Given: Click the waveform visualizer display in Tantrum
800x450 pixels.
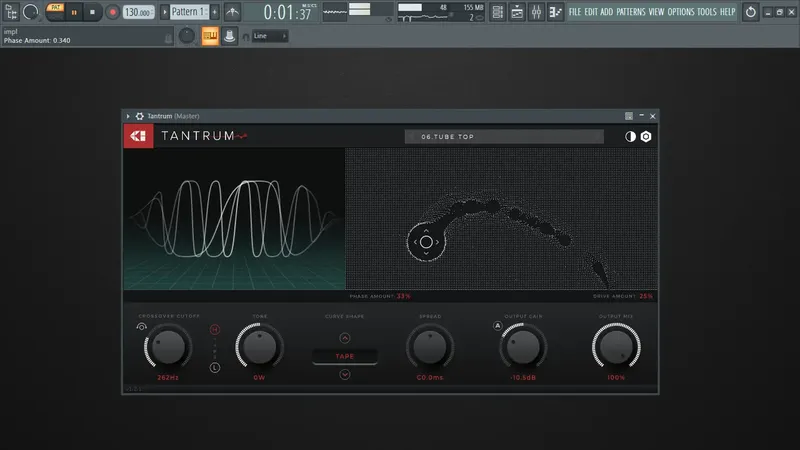Looking at the screenshot, I should coord(234,219).
